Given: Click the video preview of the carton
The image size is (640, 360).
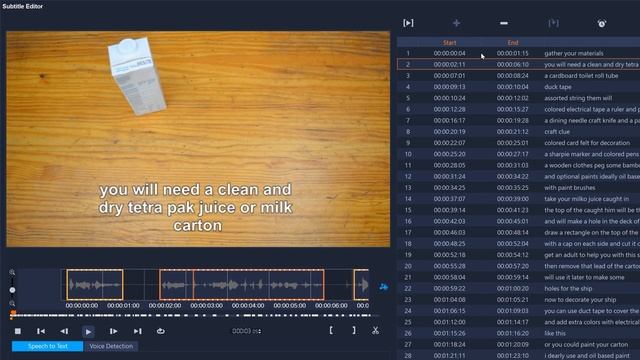Looking at the screenshot, I should (x=198, y=139).
